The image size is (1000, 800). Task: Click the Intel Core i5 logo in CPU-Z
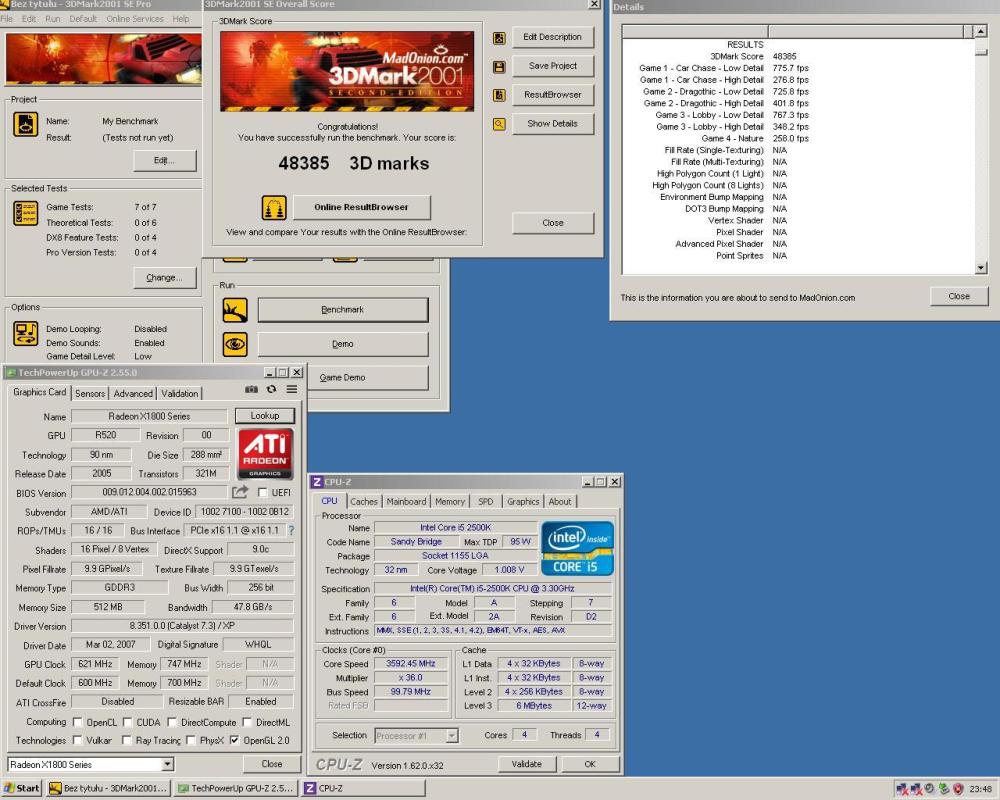click(577, 549)
